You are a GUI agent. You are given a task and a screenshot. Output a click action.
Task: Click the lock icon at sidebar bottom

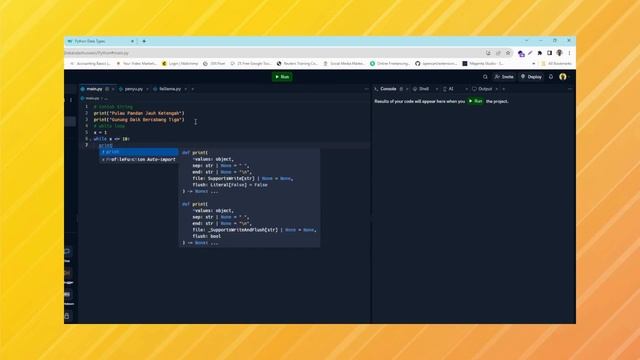point(67,316)
